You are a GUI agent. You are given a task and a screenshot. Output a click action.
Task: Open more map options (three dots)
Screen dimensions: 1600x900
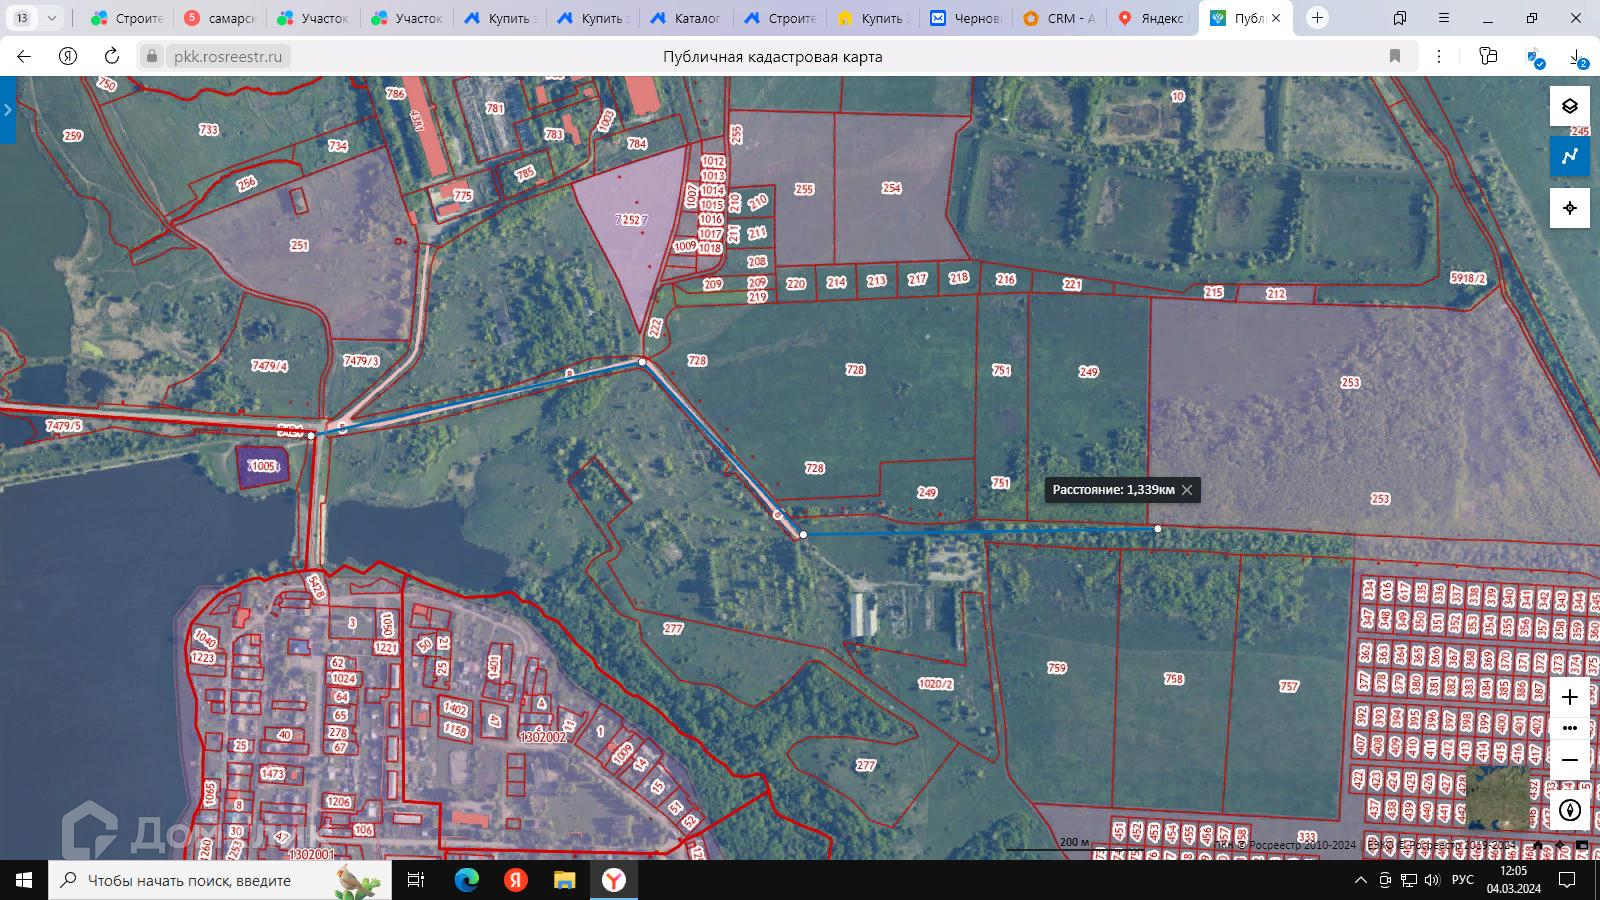(x=1569, y=728)
